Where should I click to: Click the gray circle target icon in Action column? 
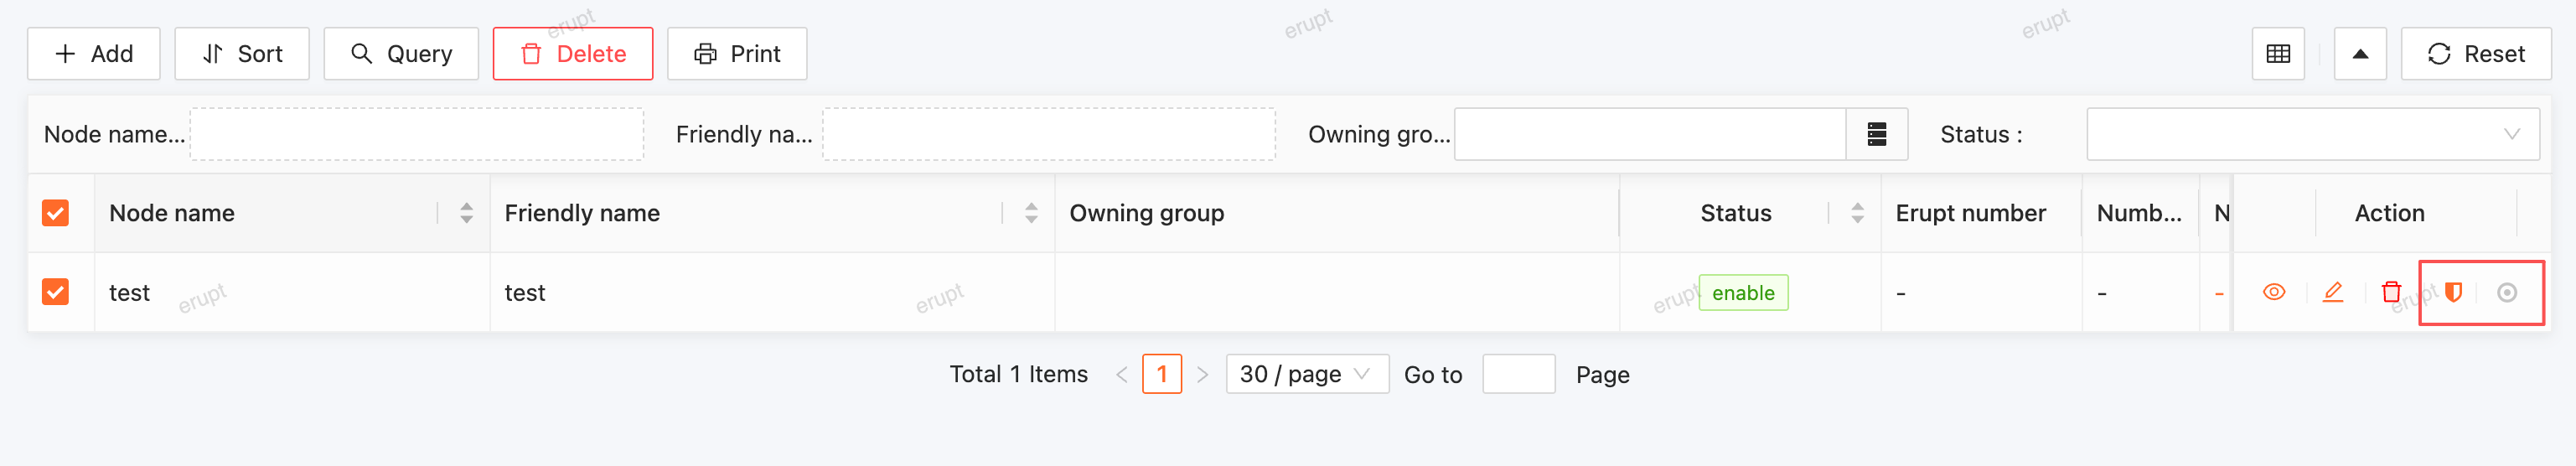tap(2507, 293)
